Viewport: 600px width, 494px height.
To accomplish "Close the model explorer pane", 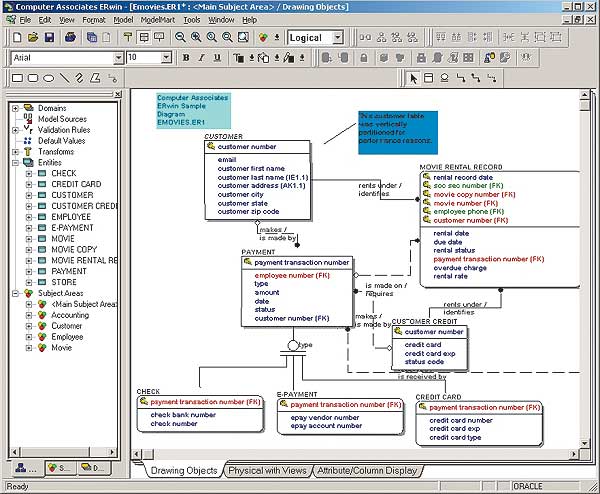I will [118, 94].
